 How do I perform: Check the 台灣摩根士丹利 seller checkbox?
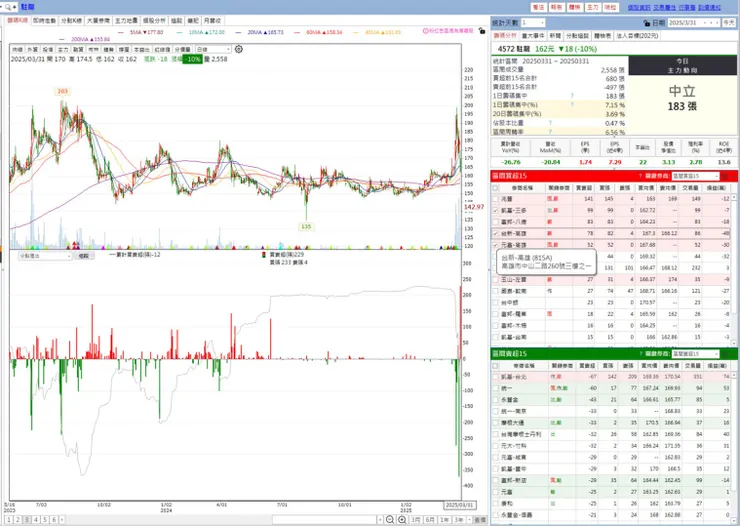(495, 434)
